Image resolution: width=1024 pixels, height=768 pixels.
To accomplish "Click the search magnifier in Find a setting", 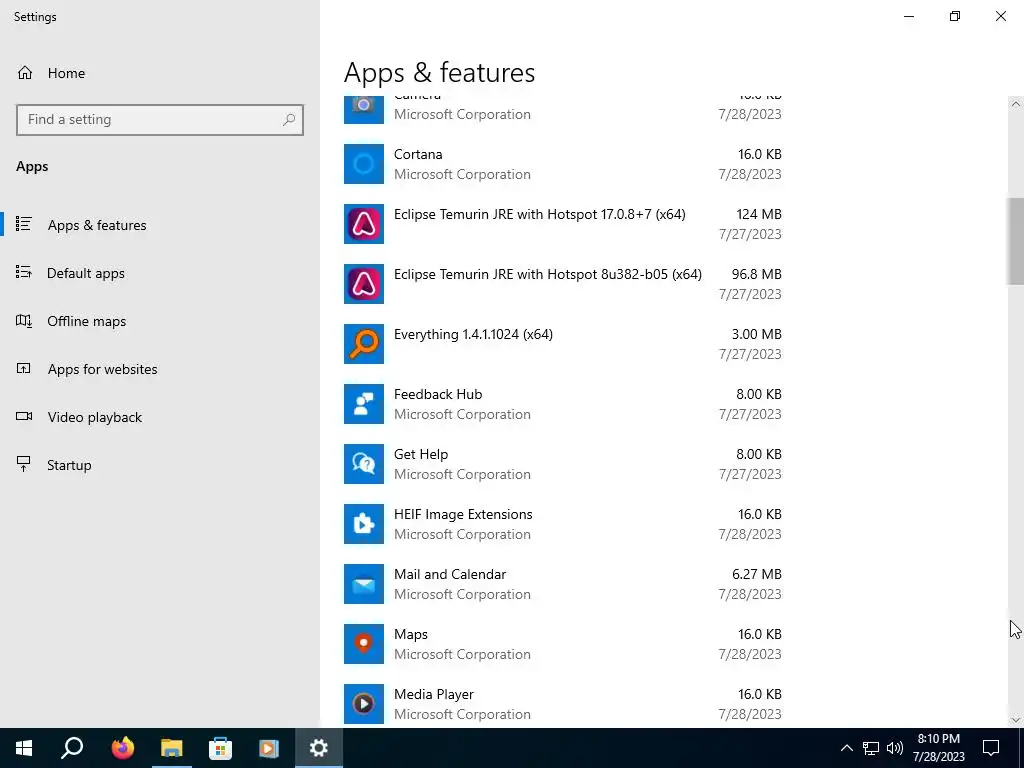I will point(289,120).
